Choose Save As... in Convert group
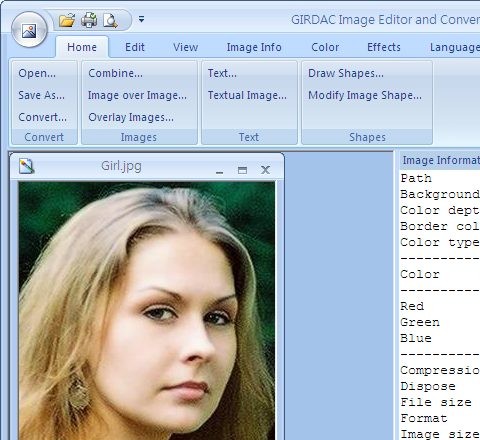This screenshot has height=440, width=480. (42, 95)
